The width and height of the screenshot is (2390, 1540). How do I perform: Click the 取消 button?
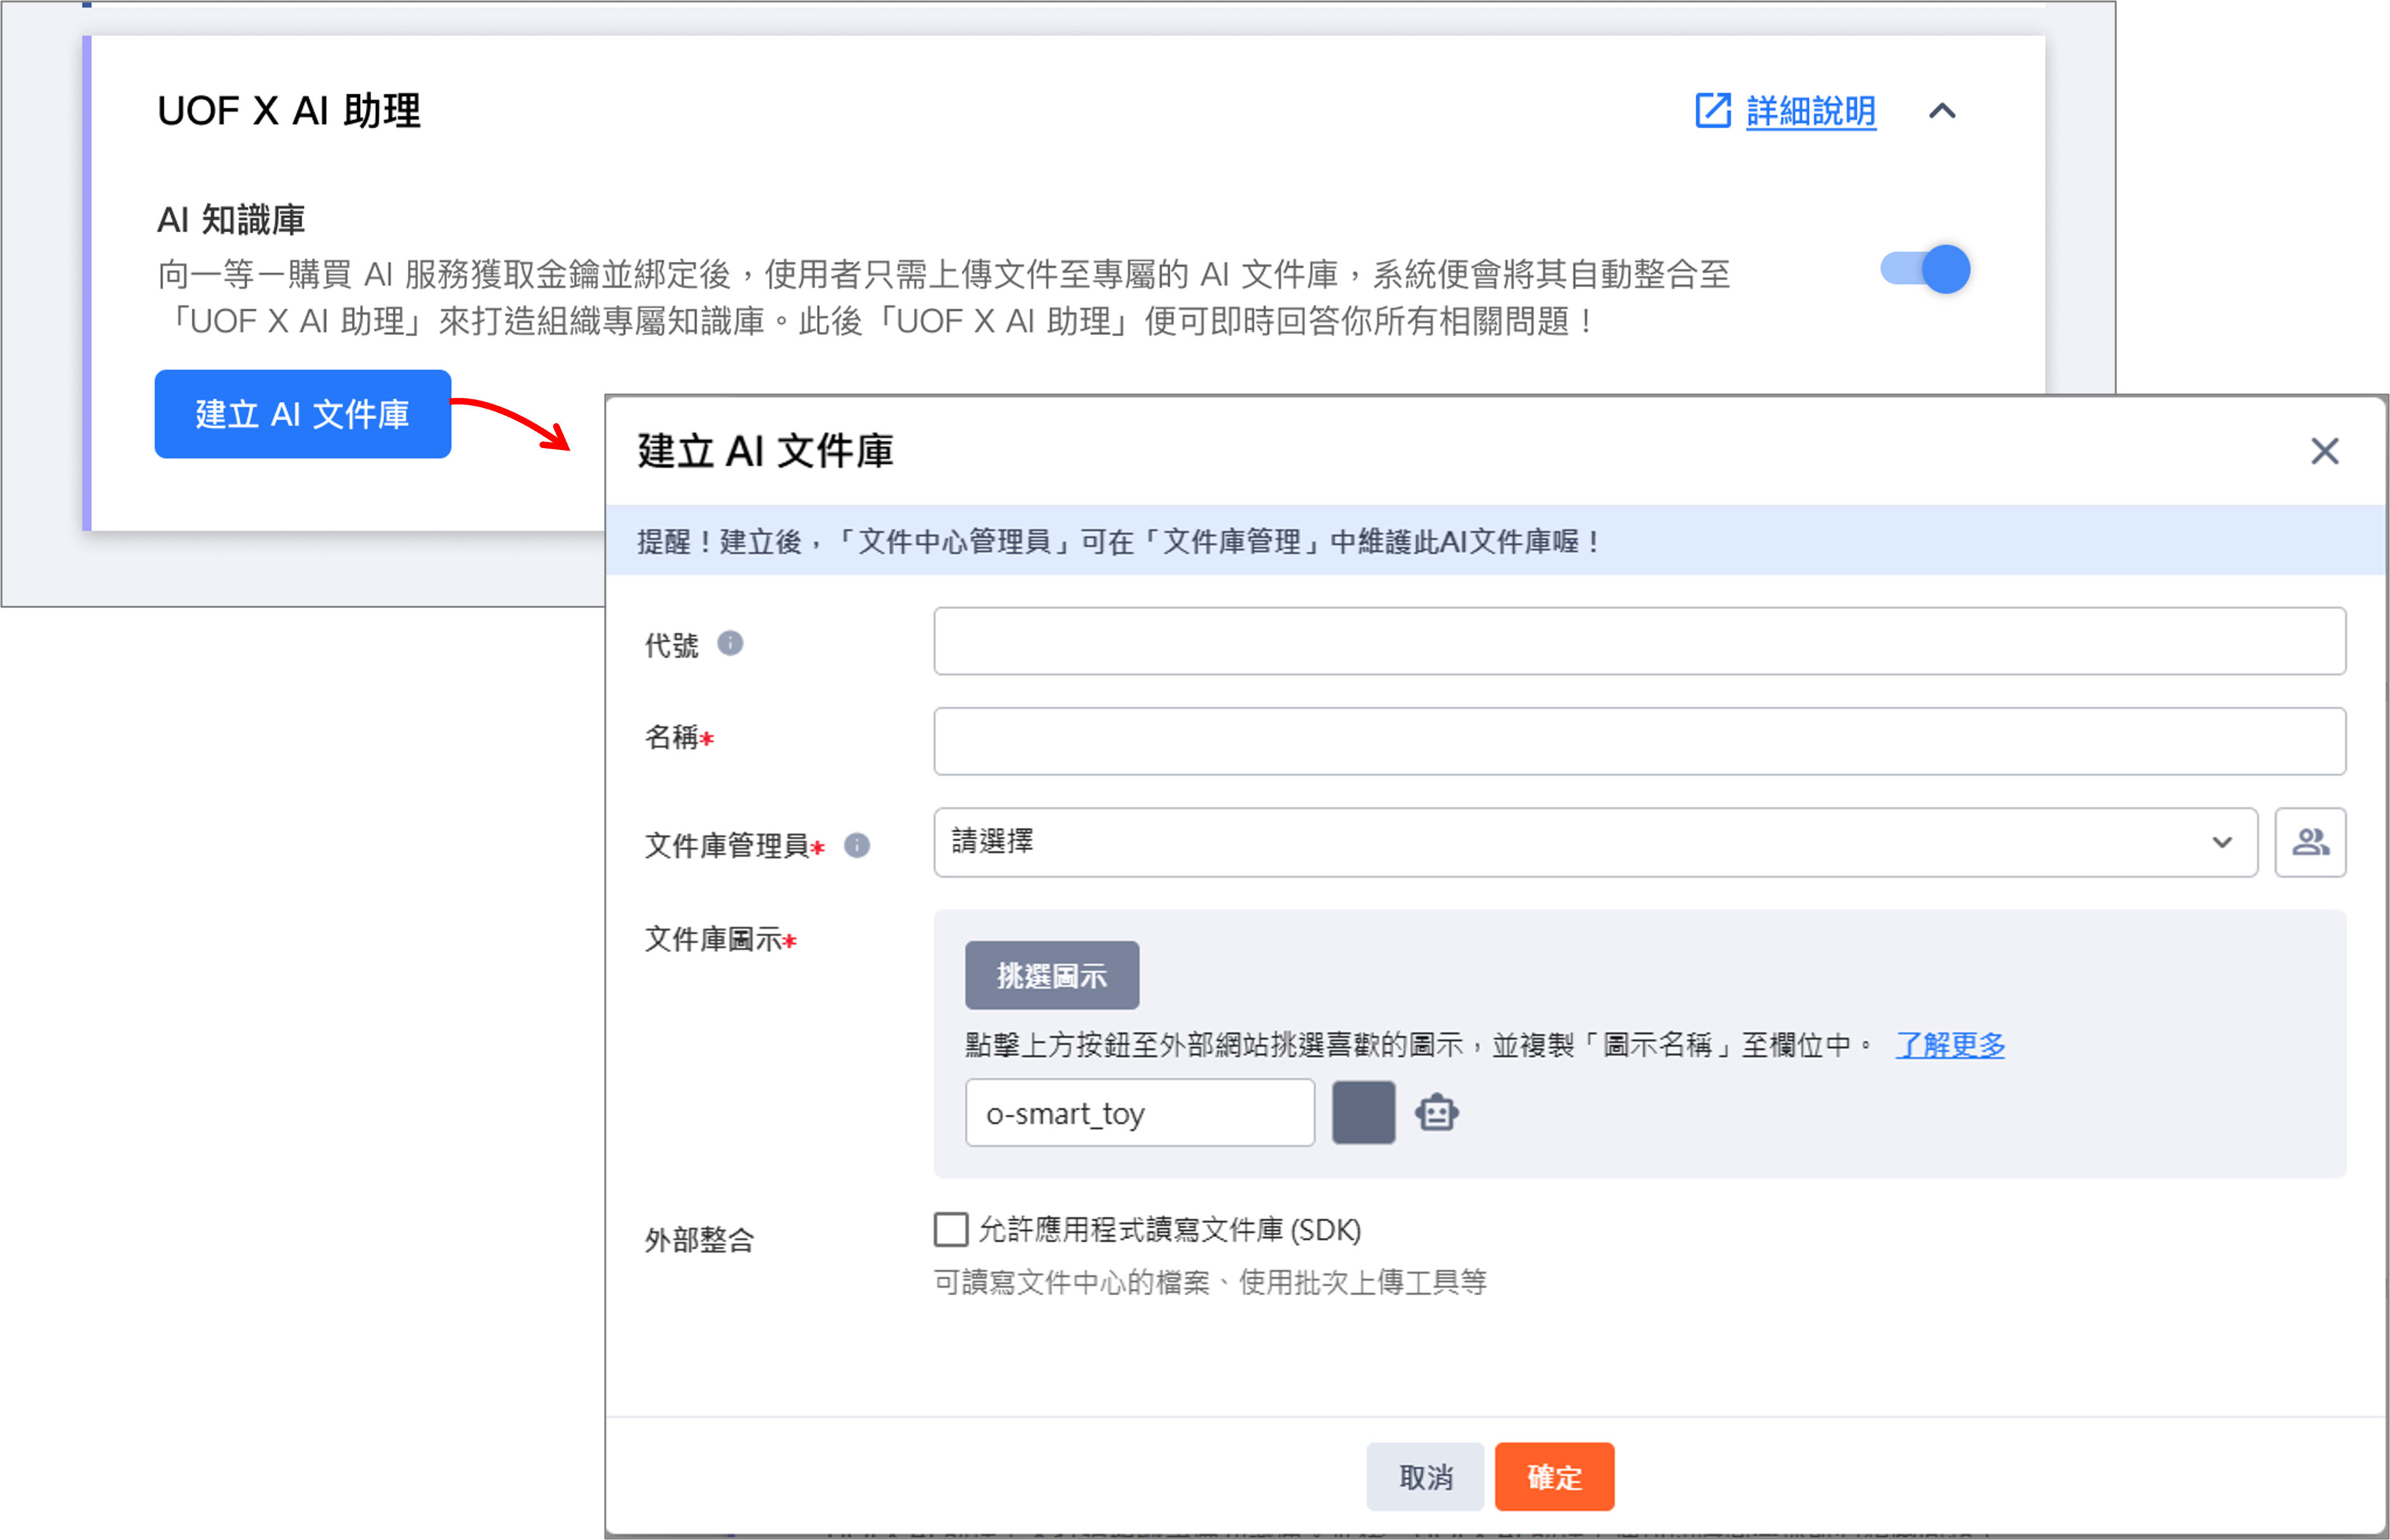pyautogui.click(x=1425, y=1476)
